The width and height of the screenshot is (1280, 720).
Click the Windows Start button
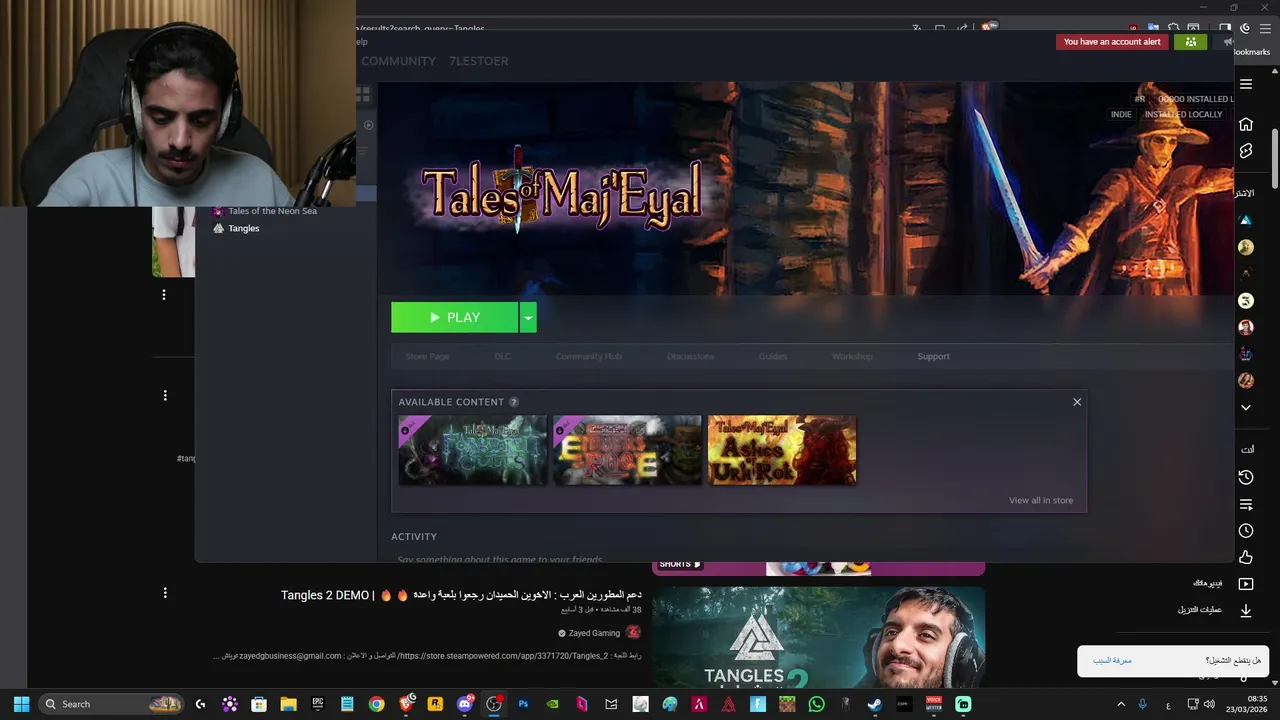click(x=21, y=704)
